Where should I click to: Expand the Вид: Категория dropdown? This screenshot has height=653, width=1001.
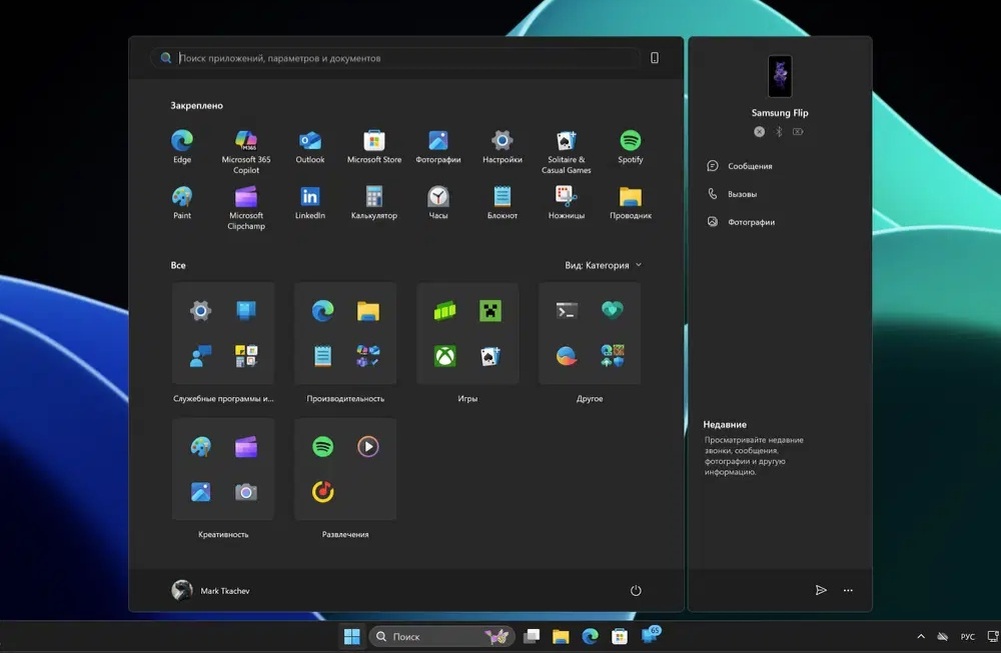[603, 265]
